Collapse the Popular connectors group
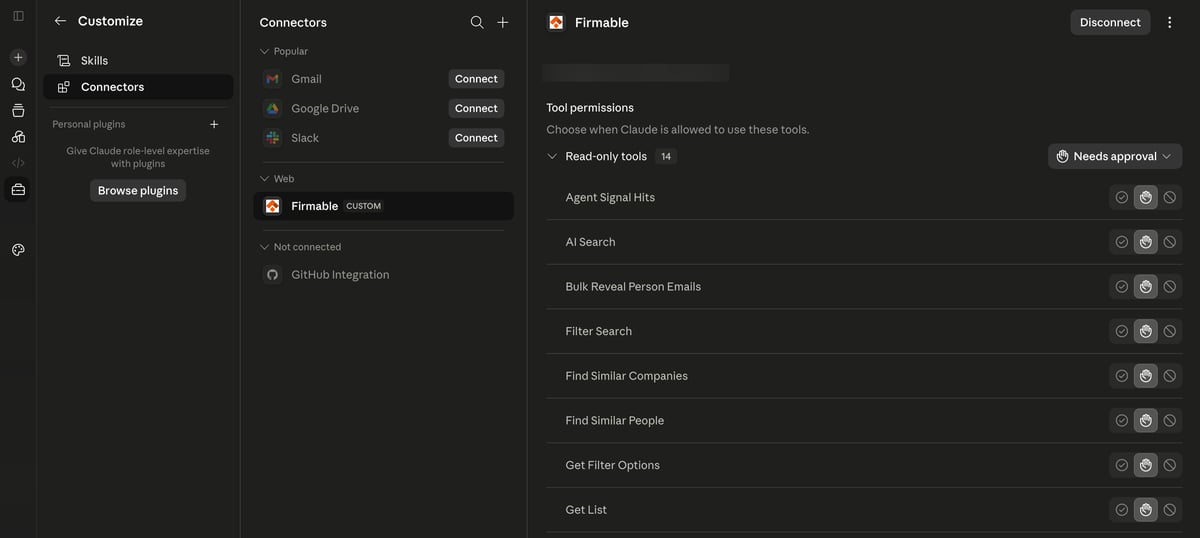 click(x=265, y=51)
